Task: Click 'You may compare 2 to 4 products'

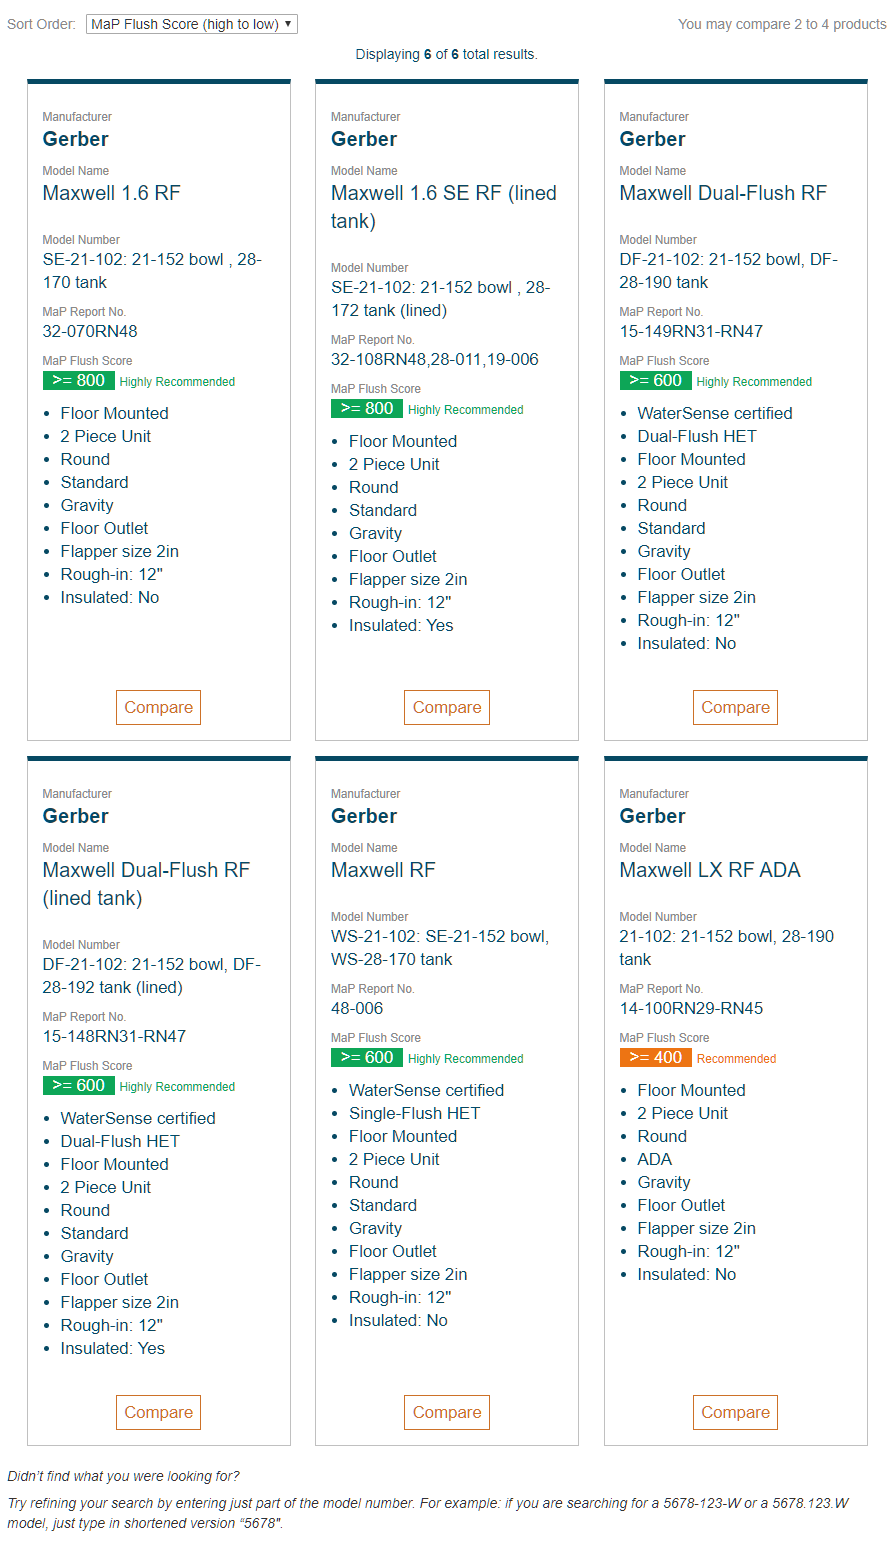Action: [782, 24]
